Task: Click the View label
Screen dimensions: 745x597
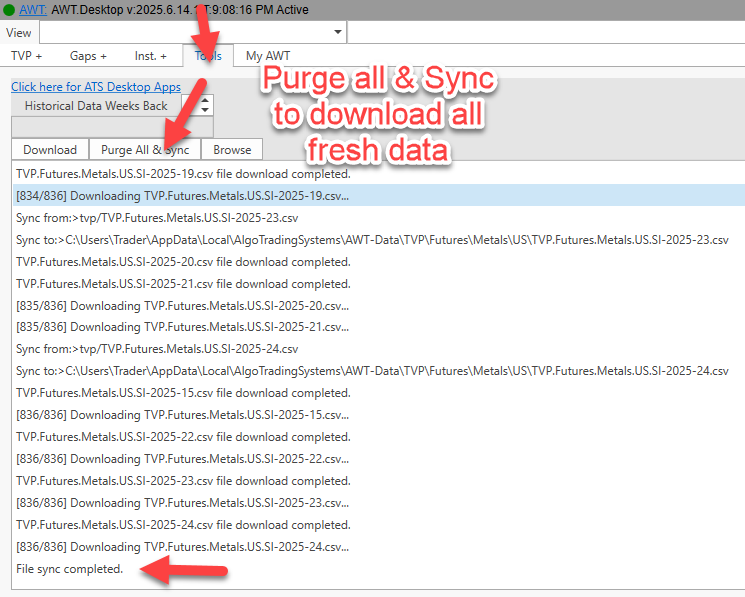Action: (x=19, y=33)
